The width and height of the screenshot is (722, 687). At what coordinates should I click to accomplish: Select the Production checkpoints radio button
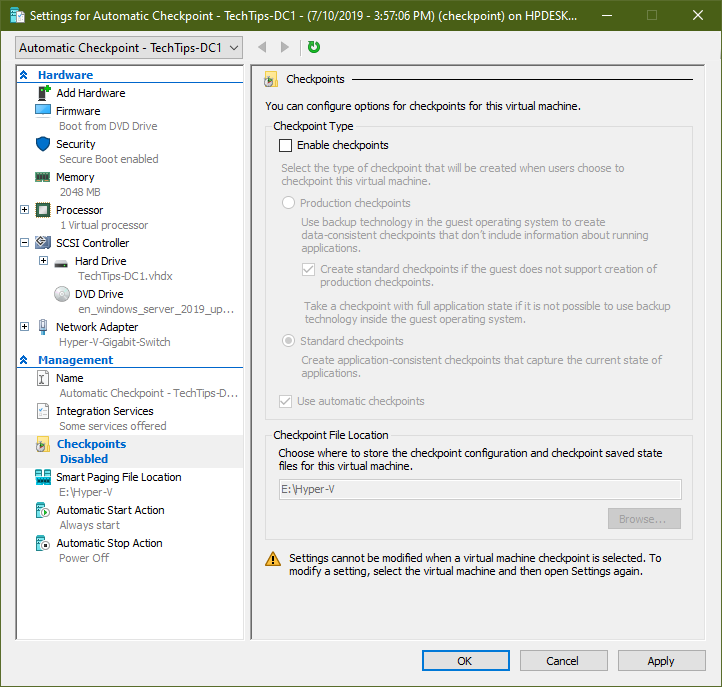(x=288, y=203)
